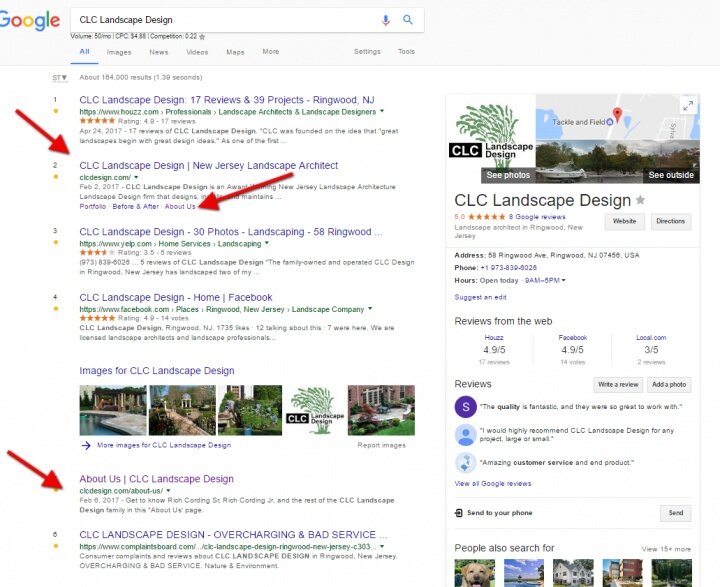This screenshot has height=587, width=720.
Task: Switch to the Images tab
Action: (119, 52)
